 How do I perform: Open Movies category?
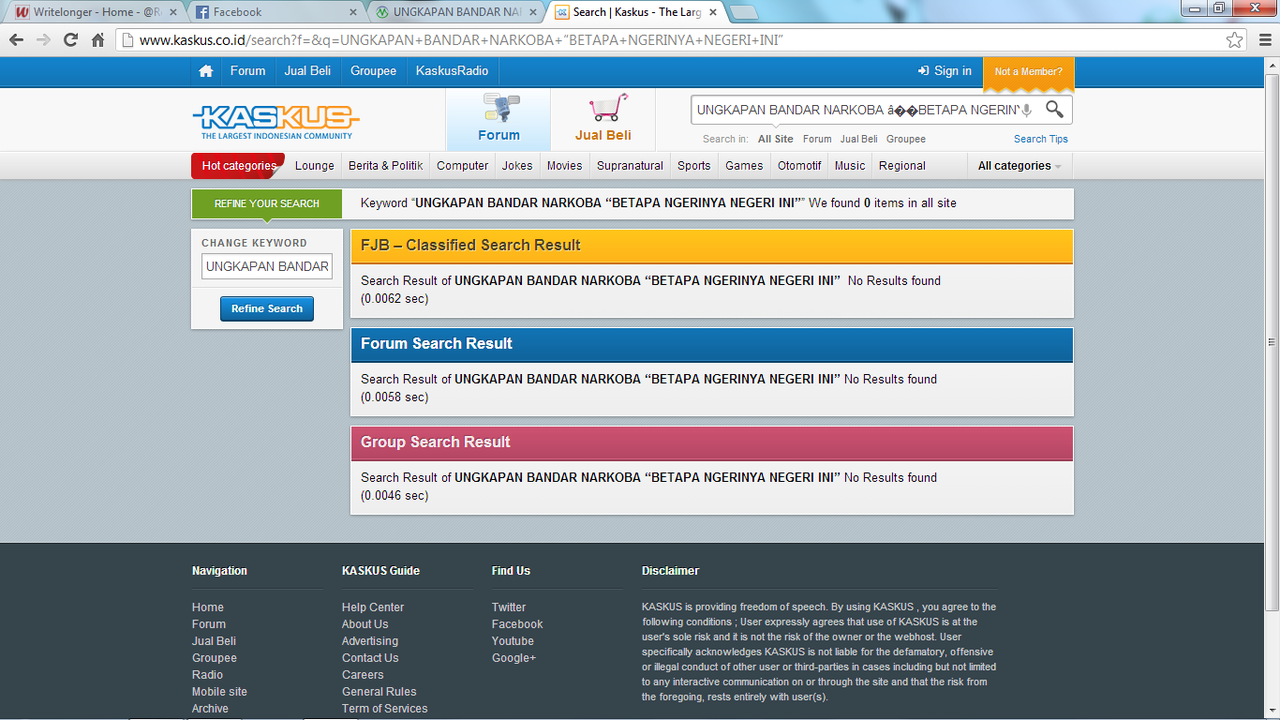click(564, 166)
